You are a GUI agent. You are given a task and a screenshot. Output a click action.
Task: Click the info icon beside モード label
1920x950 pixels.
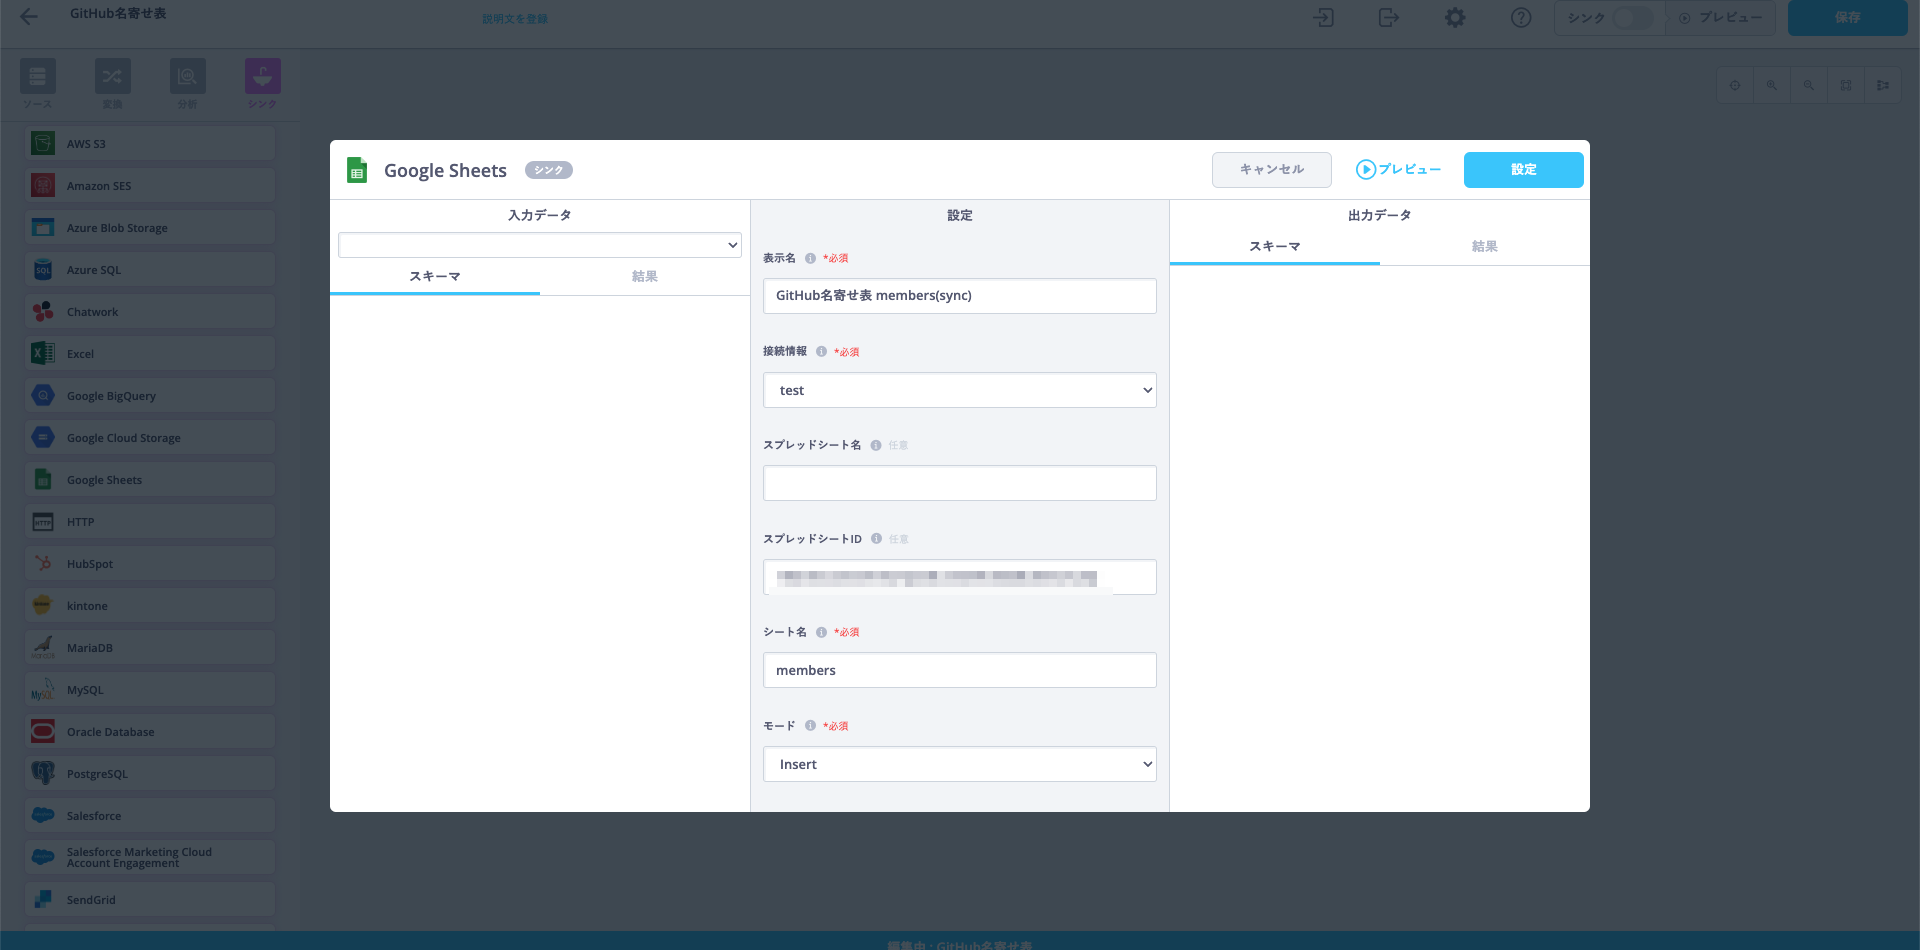(x=810, y=726)
